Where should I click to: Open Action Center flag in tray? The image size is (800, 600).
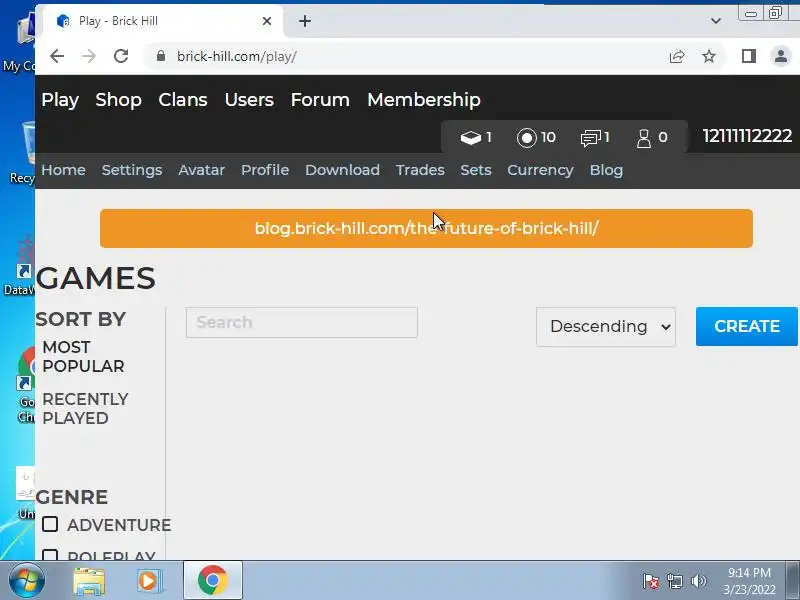(x=650, y=581)
